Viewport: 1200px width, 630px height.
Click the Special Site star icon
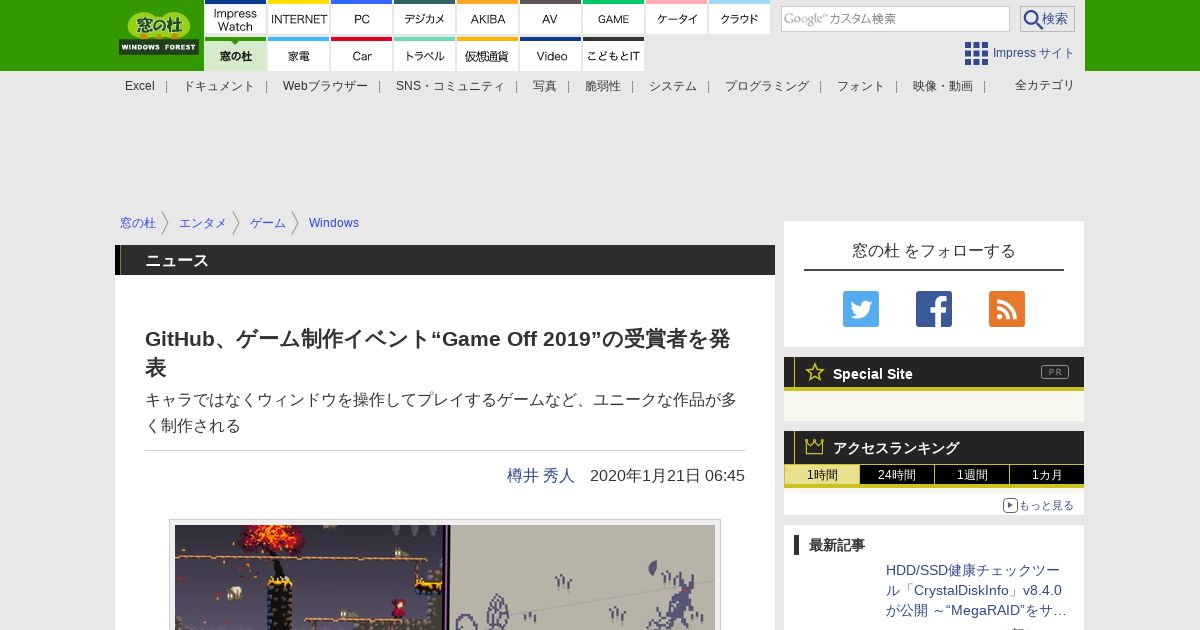point(815,373)
